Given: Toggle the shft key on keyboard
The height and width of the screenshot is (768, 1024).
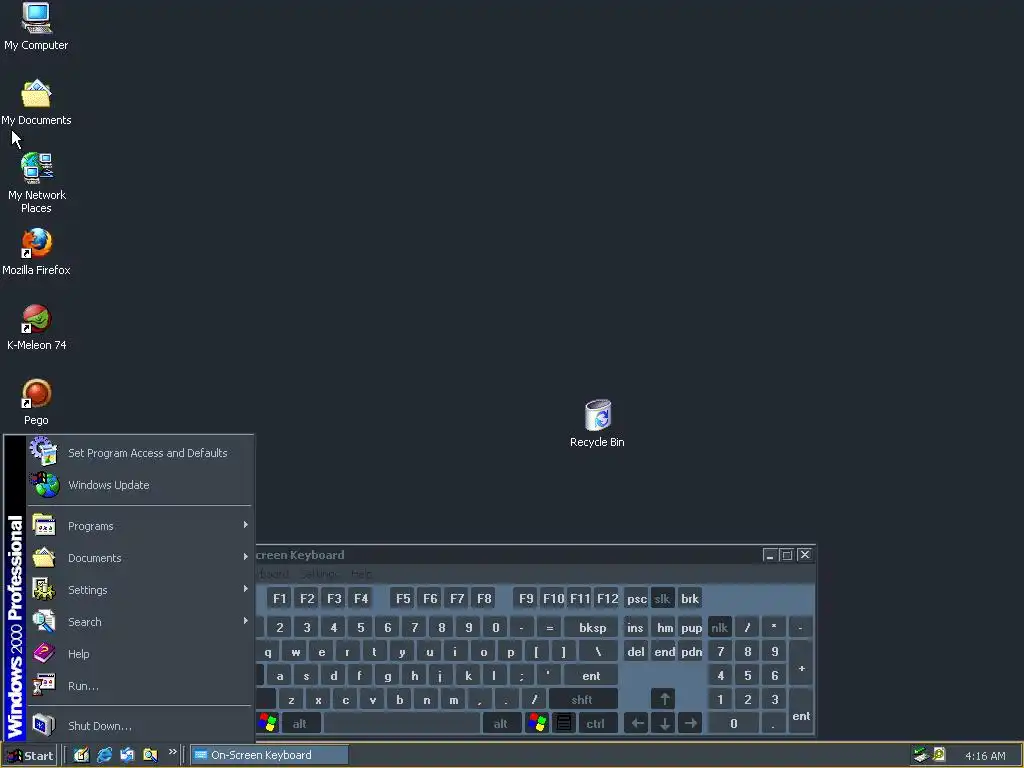Looking at the screenshot, I should 583,699.
